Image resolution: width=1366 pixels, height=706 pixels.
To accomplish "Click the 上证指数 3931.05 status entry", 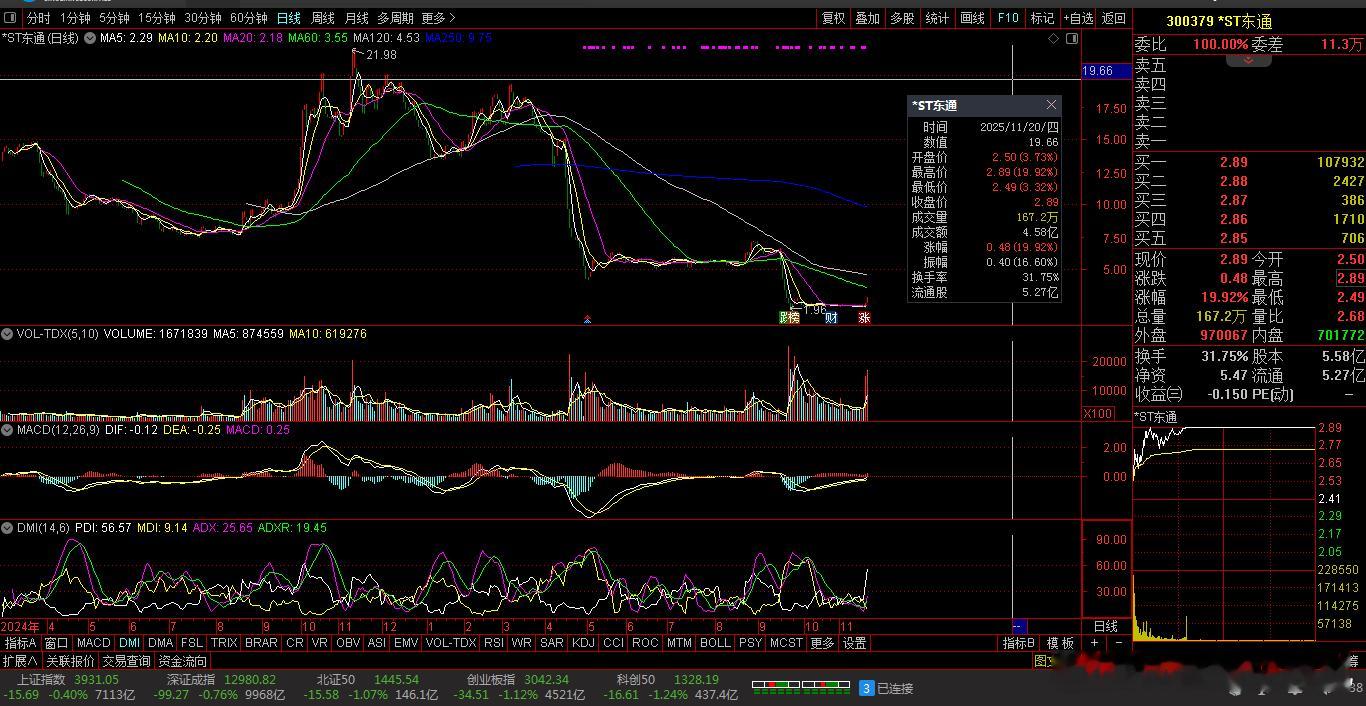I will pyautogui.click(x=68, y=680).
